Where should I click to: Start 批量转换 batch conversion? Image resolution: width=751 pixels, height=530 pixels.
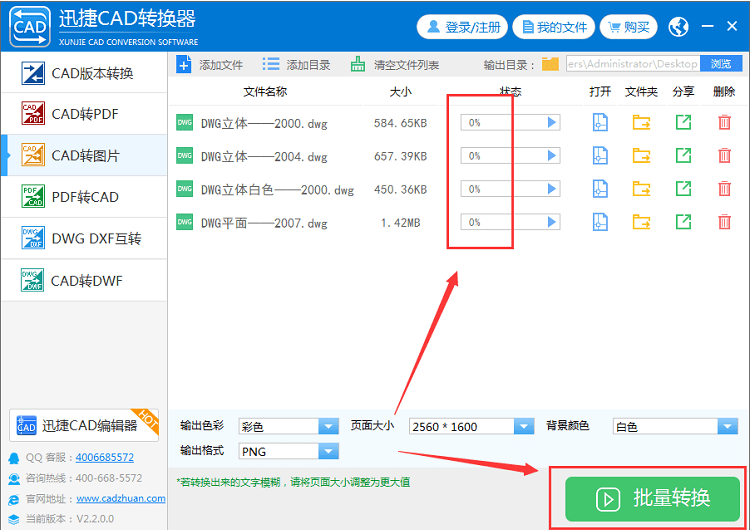(x=652, y=499)
